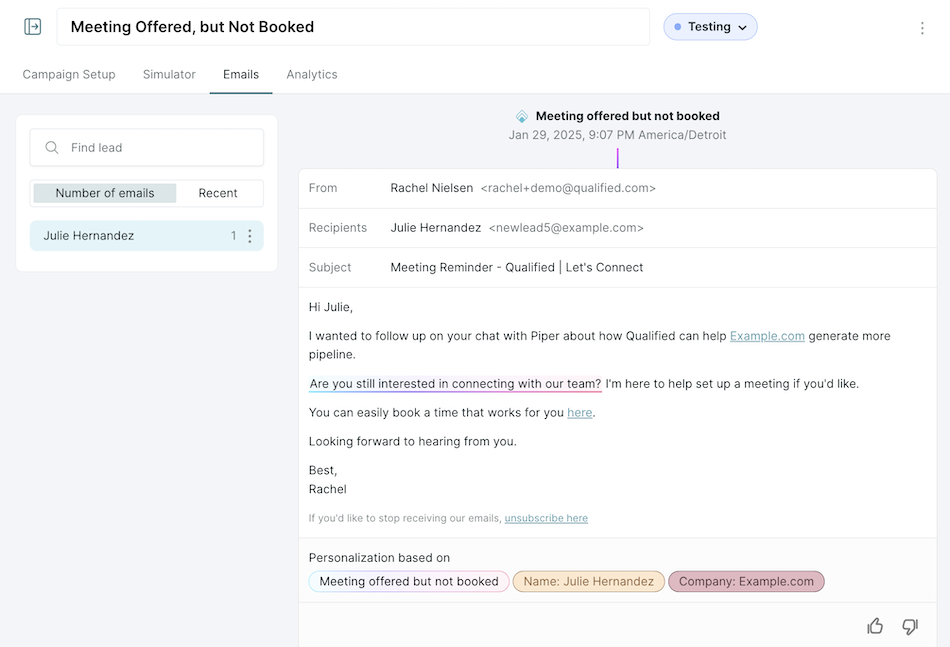The width and height of the screenshot is (950, 647).
Task: Click the 'Personalization based on' label
Action: tap(379, 558)
